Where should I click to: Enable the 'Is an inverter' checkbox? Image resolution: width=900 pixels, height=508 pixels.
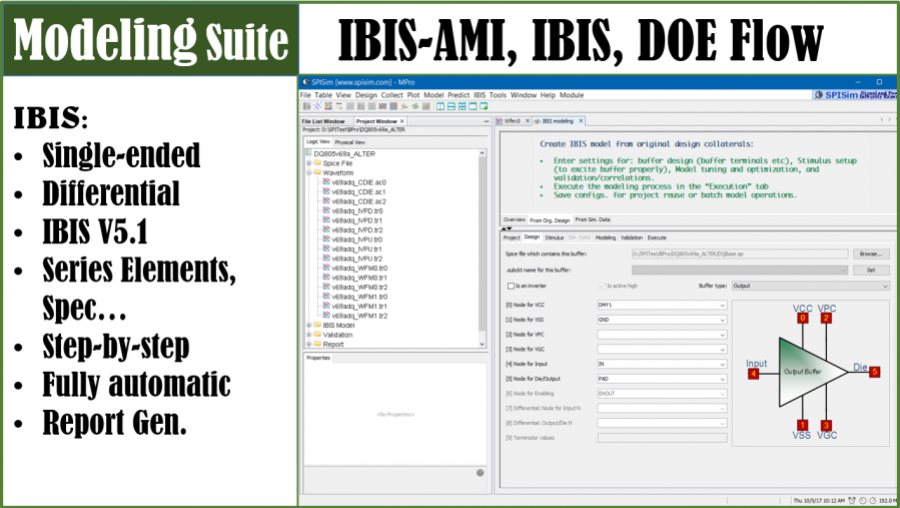coord(510,286)
